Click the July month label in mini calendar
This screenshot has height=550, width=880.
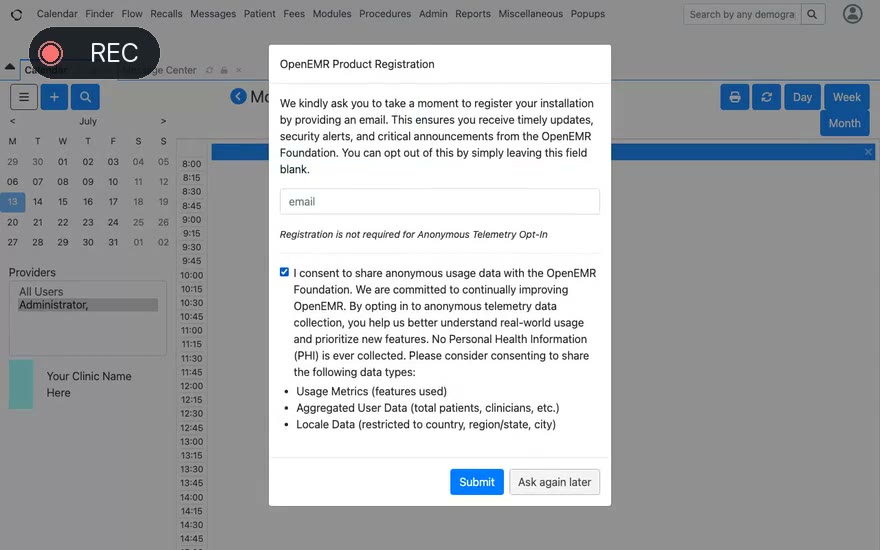[x=88, y=121]
